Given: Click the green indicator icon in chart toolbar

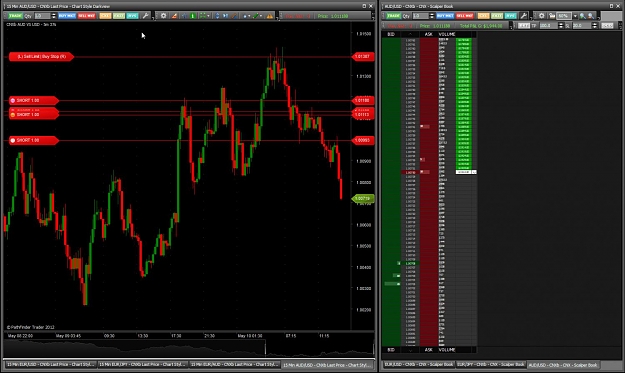Looking at the screenshot, I should coord(193,16).
